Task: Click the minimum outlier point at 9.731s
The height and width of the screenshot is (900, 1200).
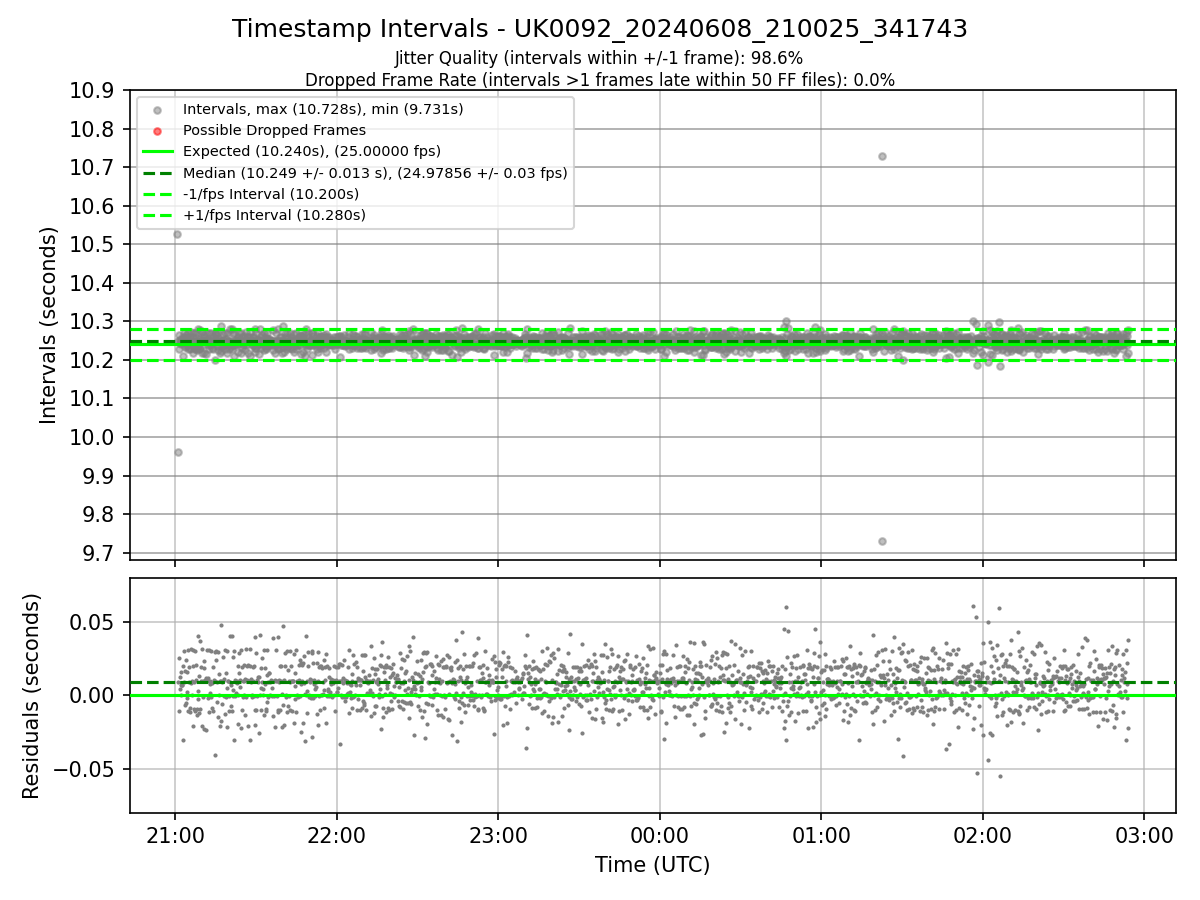Action: click(x=882, y=541)
